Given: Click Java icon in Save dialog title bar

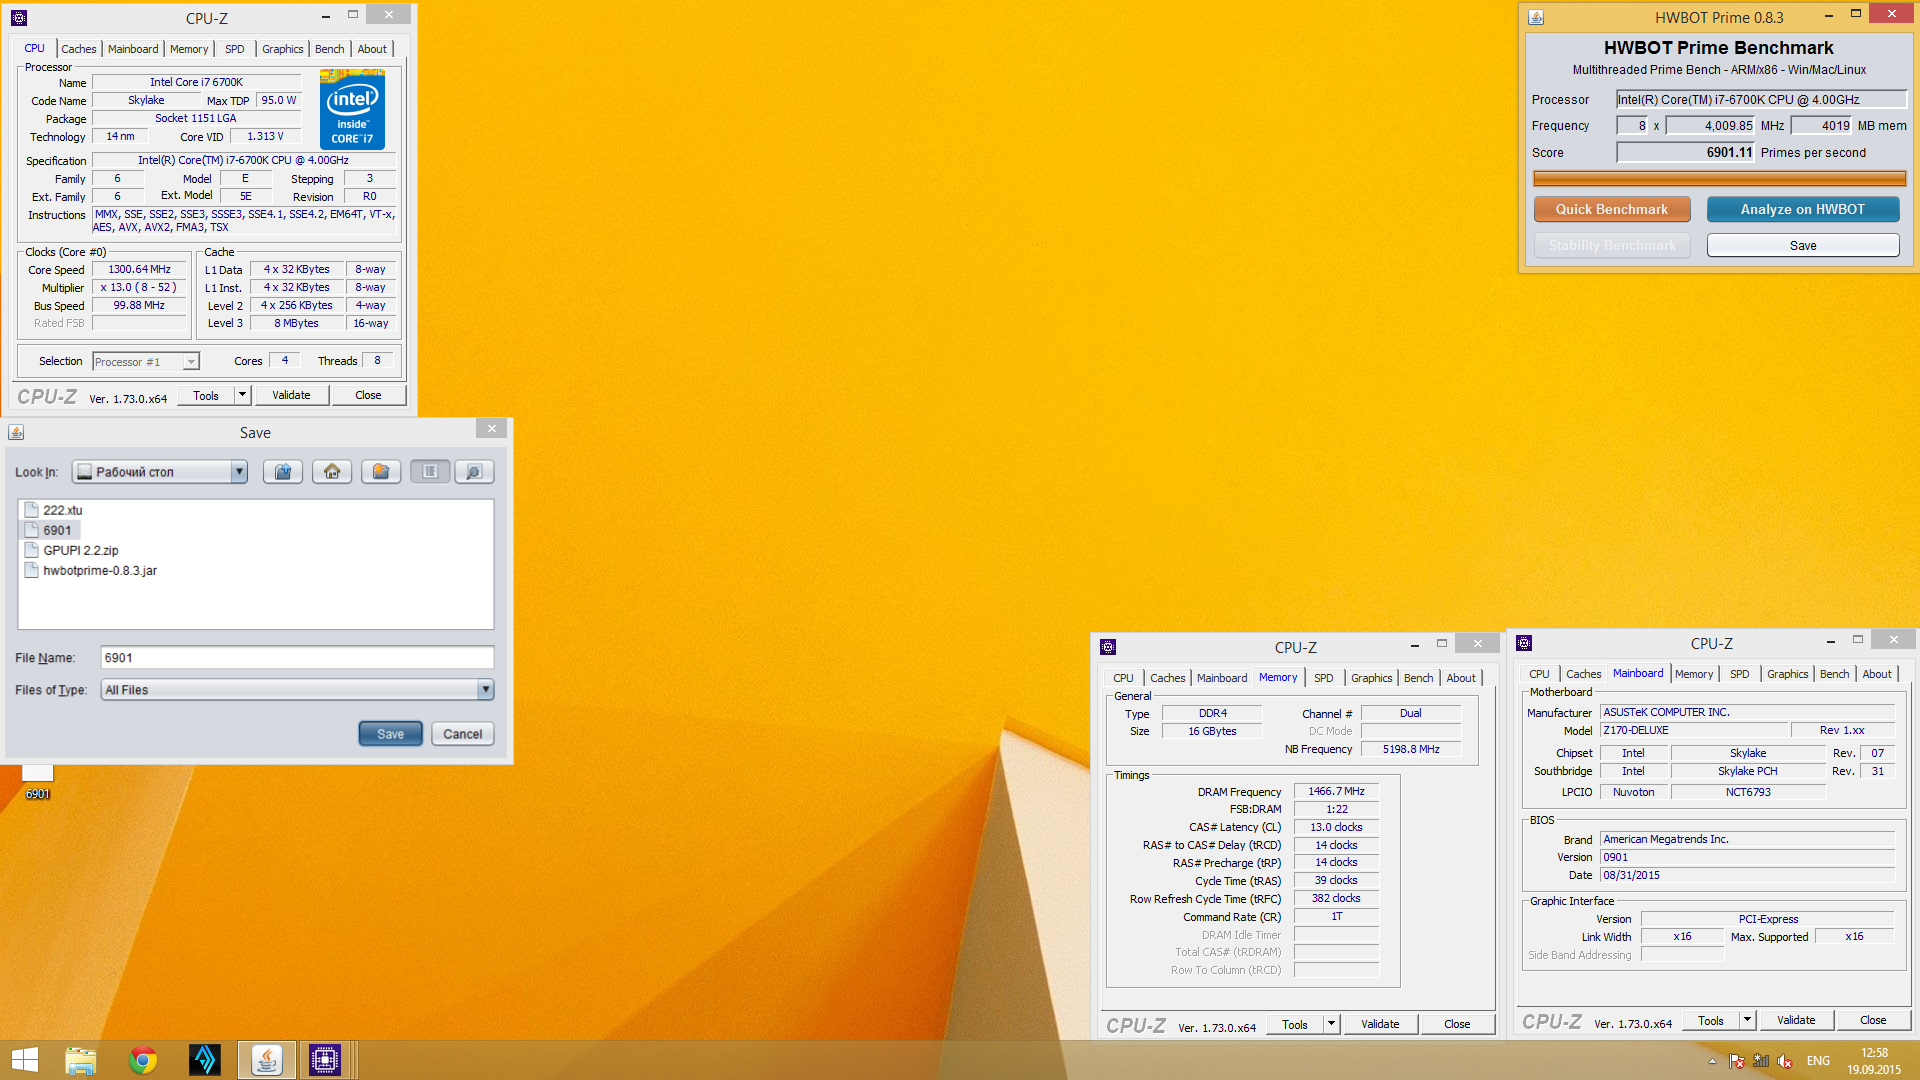Looking at the screenshot, I should pos(16,432).
